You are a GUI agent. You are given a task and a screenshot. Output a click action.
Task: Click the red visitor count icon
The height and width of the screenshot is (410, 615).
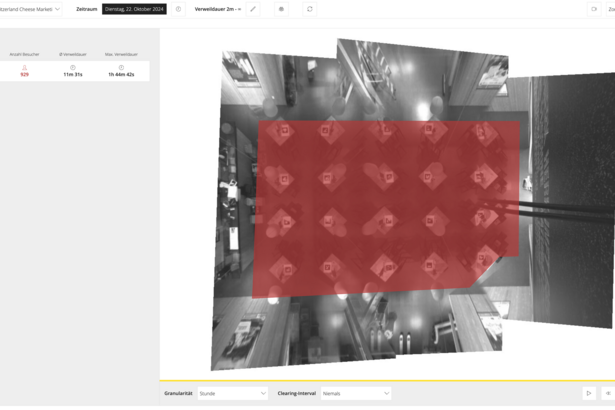[x=24, y=68]
